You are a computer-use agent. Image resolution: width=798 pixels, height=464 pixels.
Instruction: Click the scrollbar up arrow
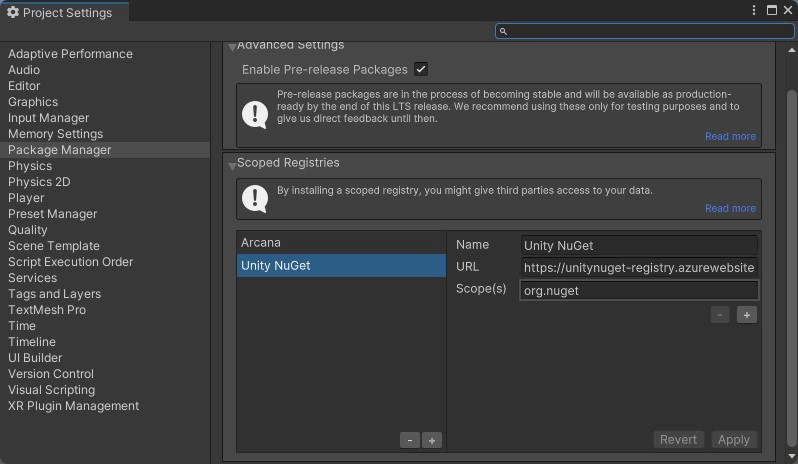point(791,50)
